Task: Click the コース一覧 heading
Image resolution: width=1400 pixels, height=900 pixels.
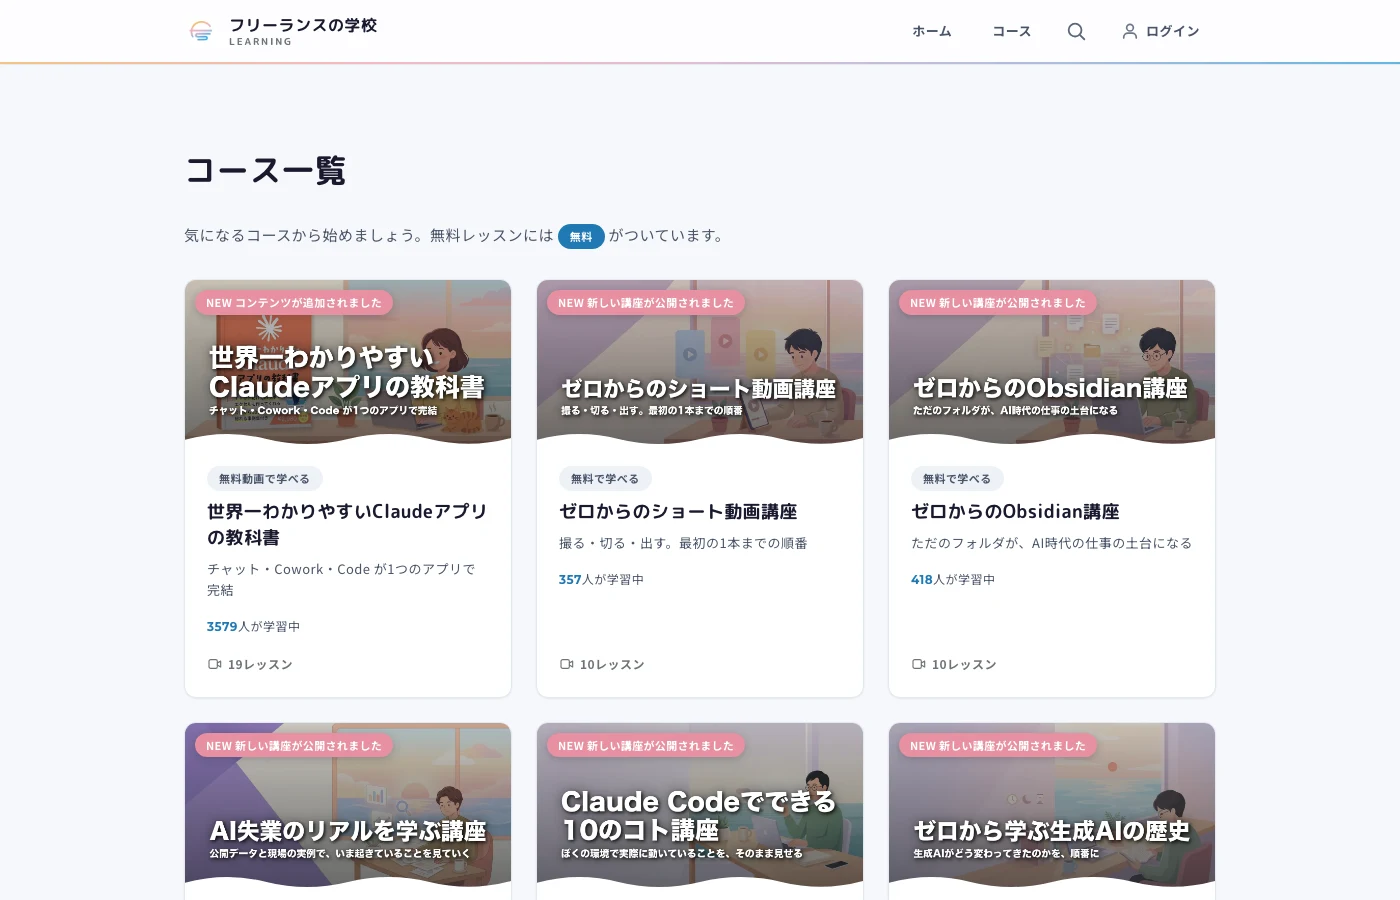Action: click(x=266, y=171)
